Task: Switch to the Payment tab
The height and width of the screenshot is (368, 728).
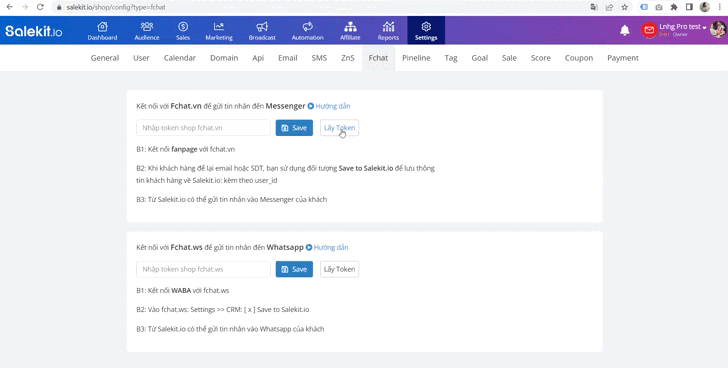Action: click(623, 58)
